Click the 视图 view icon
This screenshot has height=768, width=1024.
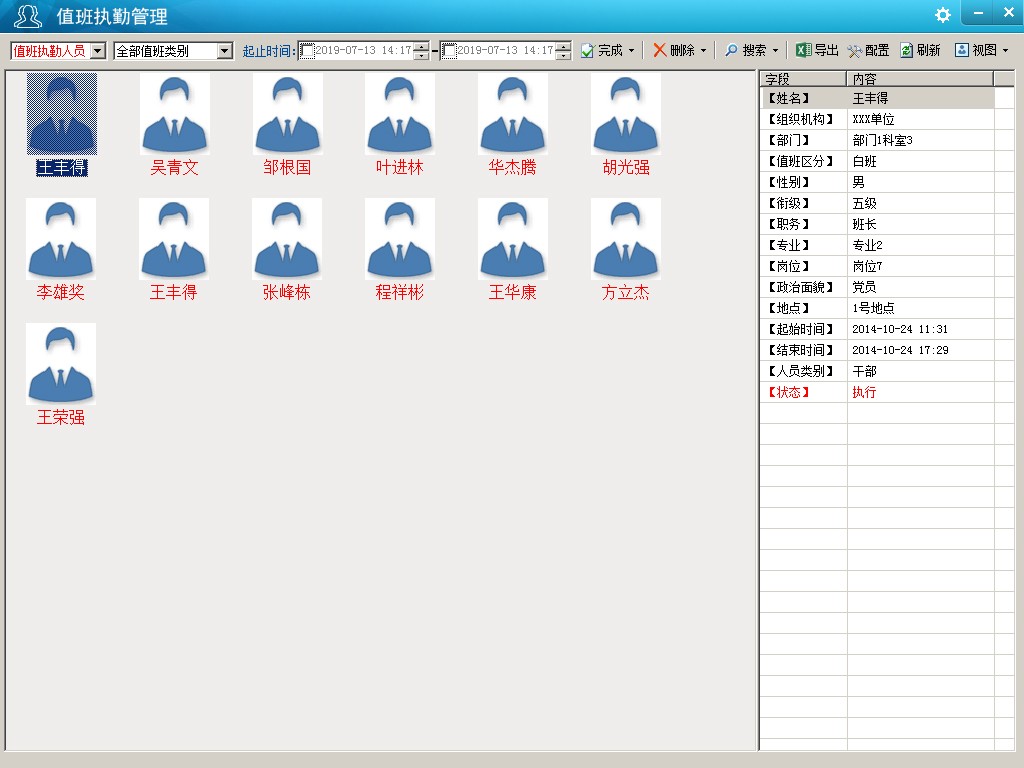point(961,50)
